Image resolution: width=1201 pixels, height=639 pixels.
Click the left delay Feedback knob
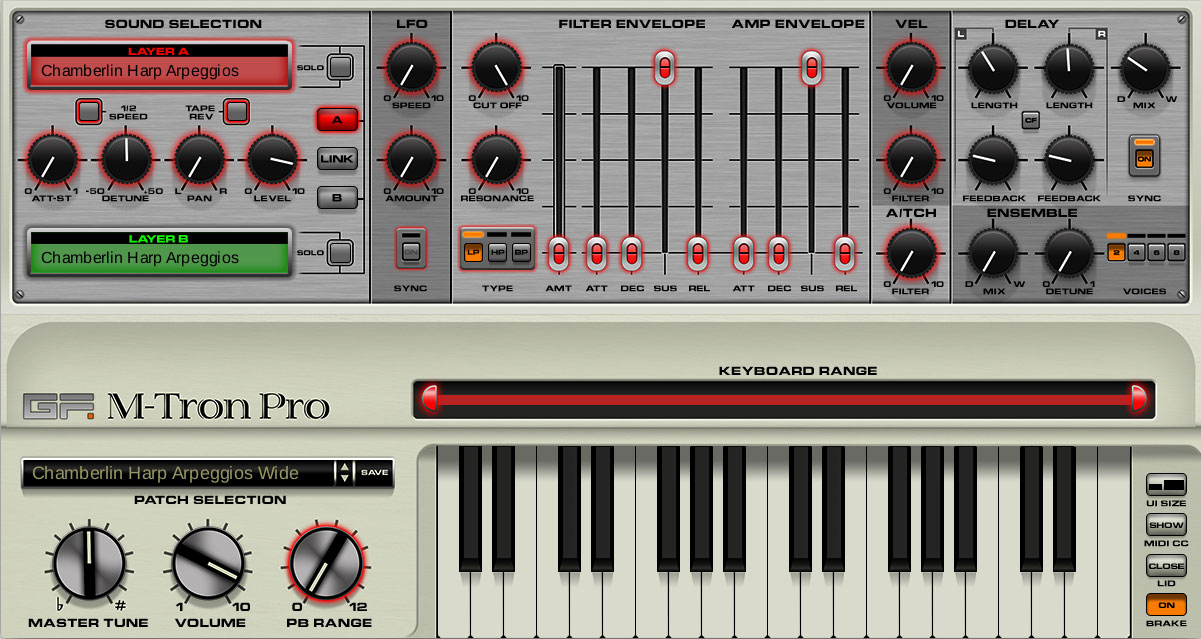click(x=992, y=160)
